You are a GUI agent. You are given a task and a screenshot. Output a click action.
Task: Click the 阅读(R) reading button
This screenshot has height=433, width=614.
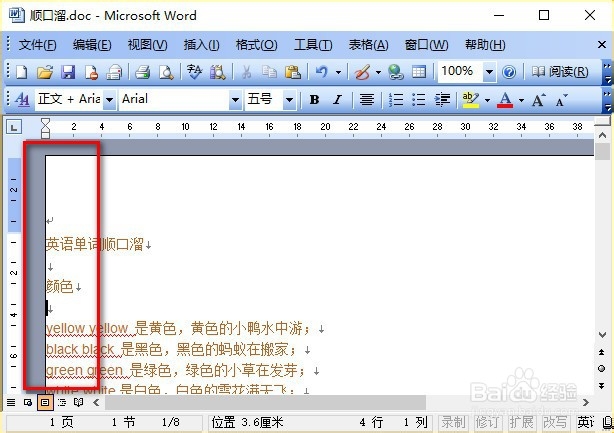tap(560, 72)
